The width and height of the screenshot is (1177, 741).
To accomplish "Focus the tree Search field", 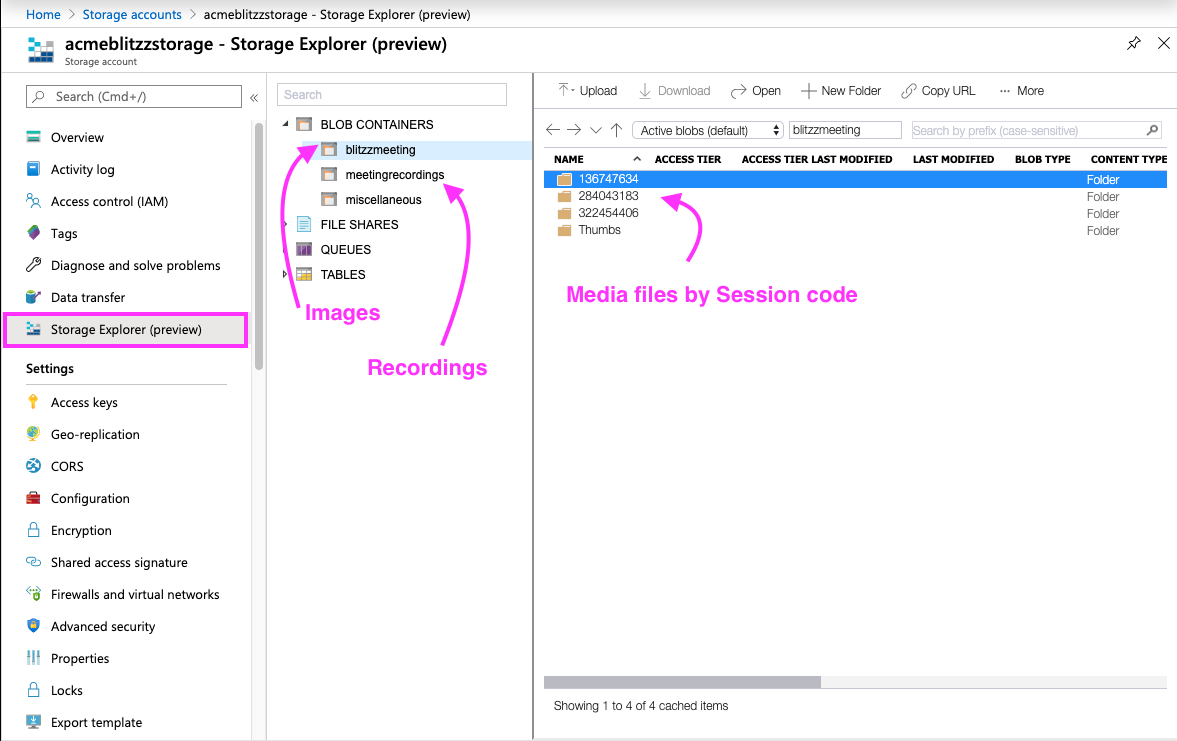I will click(x=392, y=95).
